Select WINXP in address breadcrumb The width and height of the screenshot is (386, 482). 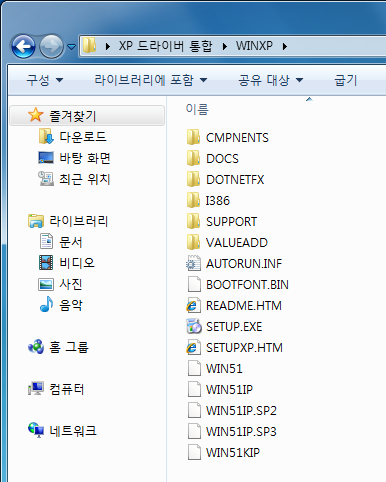coord(254,46)
